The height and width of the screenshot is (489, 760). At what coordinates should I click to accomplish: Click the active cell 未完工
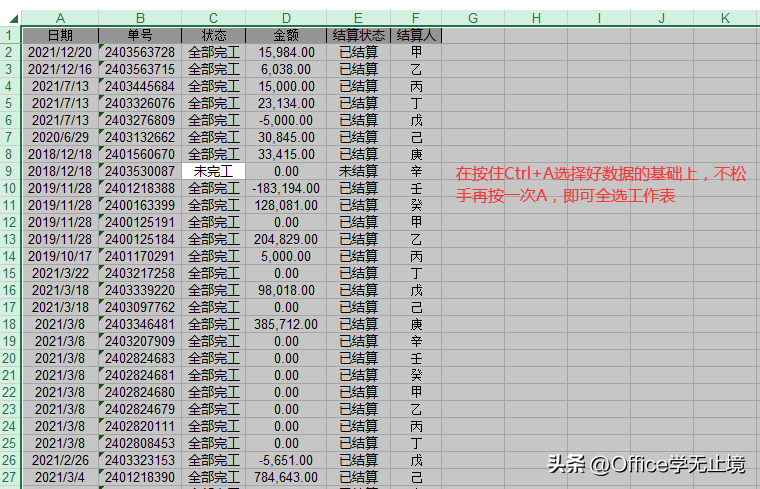click(213, 172)
